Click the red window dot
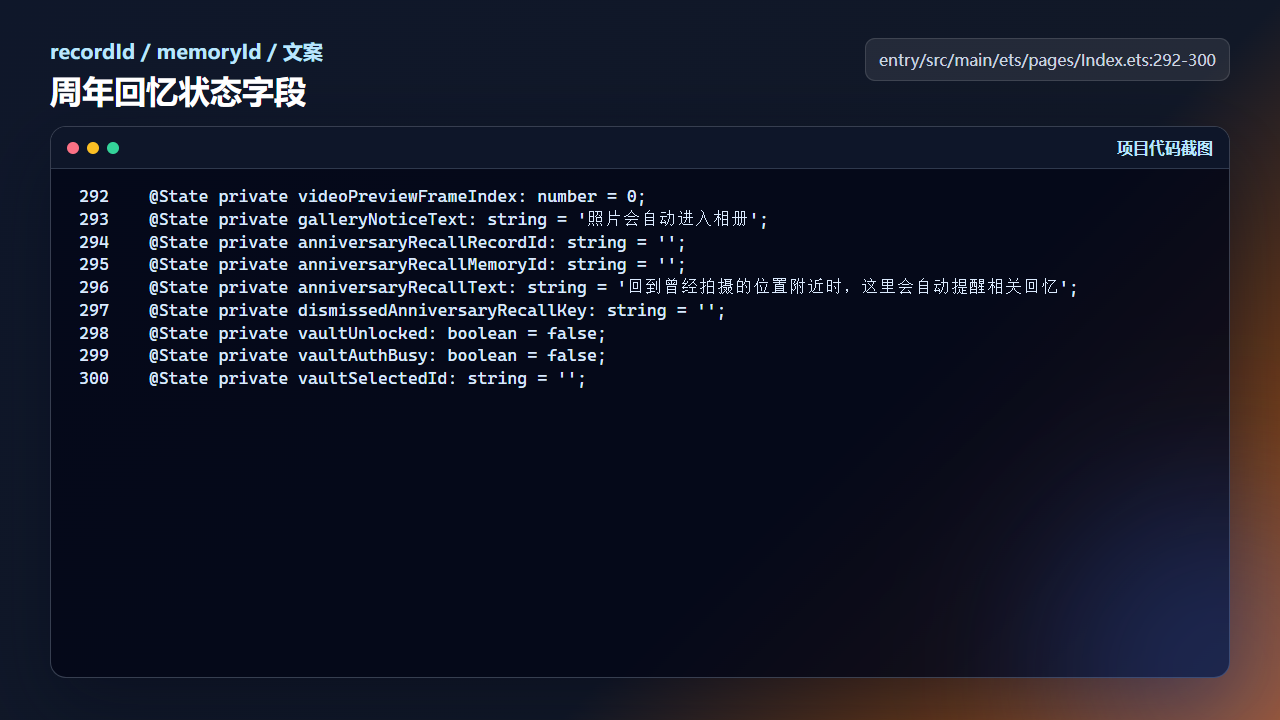Screen dimensions: 1280x720 pos(73,148)
